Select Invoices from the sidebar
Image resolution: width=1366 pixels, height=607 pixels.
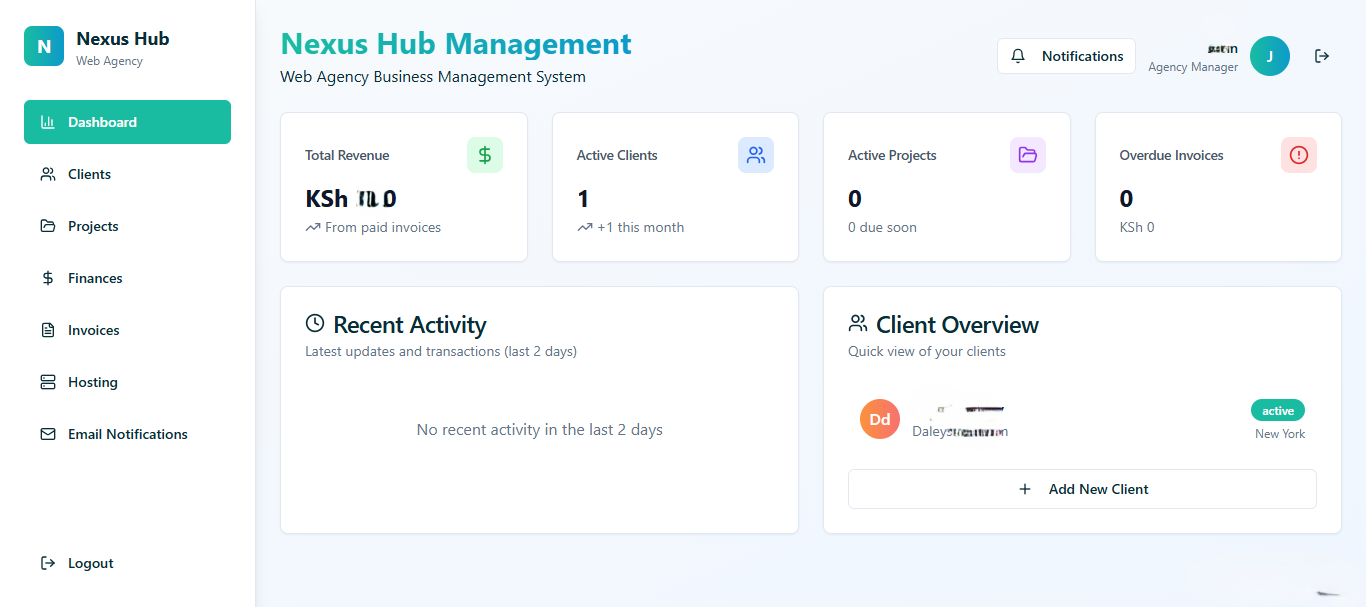pyautogui.click(x=93, y=330)
